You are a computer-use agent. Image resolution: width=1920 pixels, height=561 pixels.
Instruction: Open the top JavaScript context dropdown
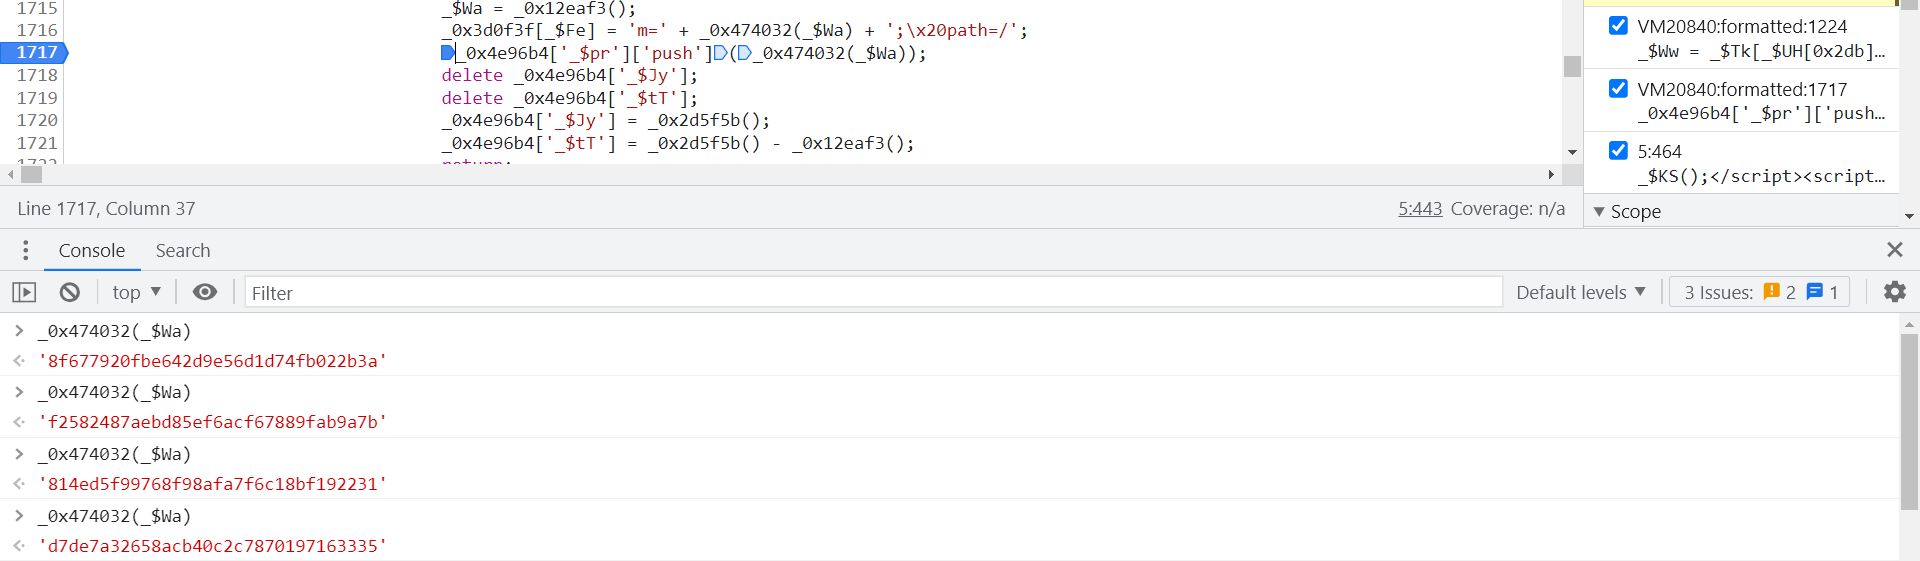click(136, 292)
